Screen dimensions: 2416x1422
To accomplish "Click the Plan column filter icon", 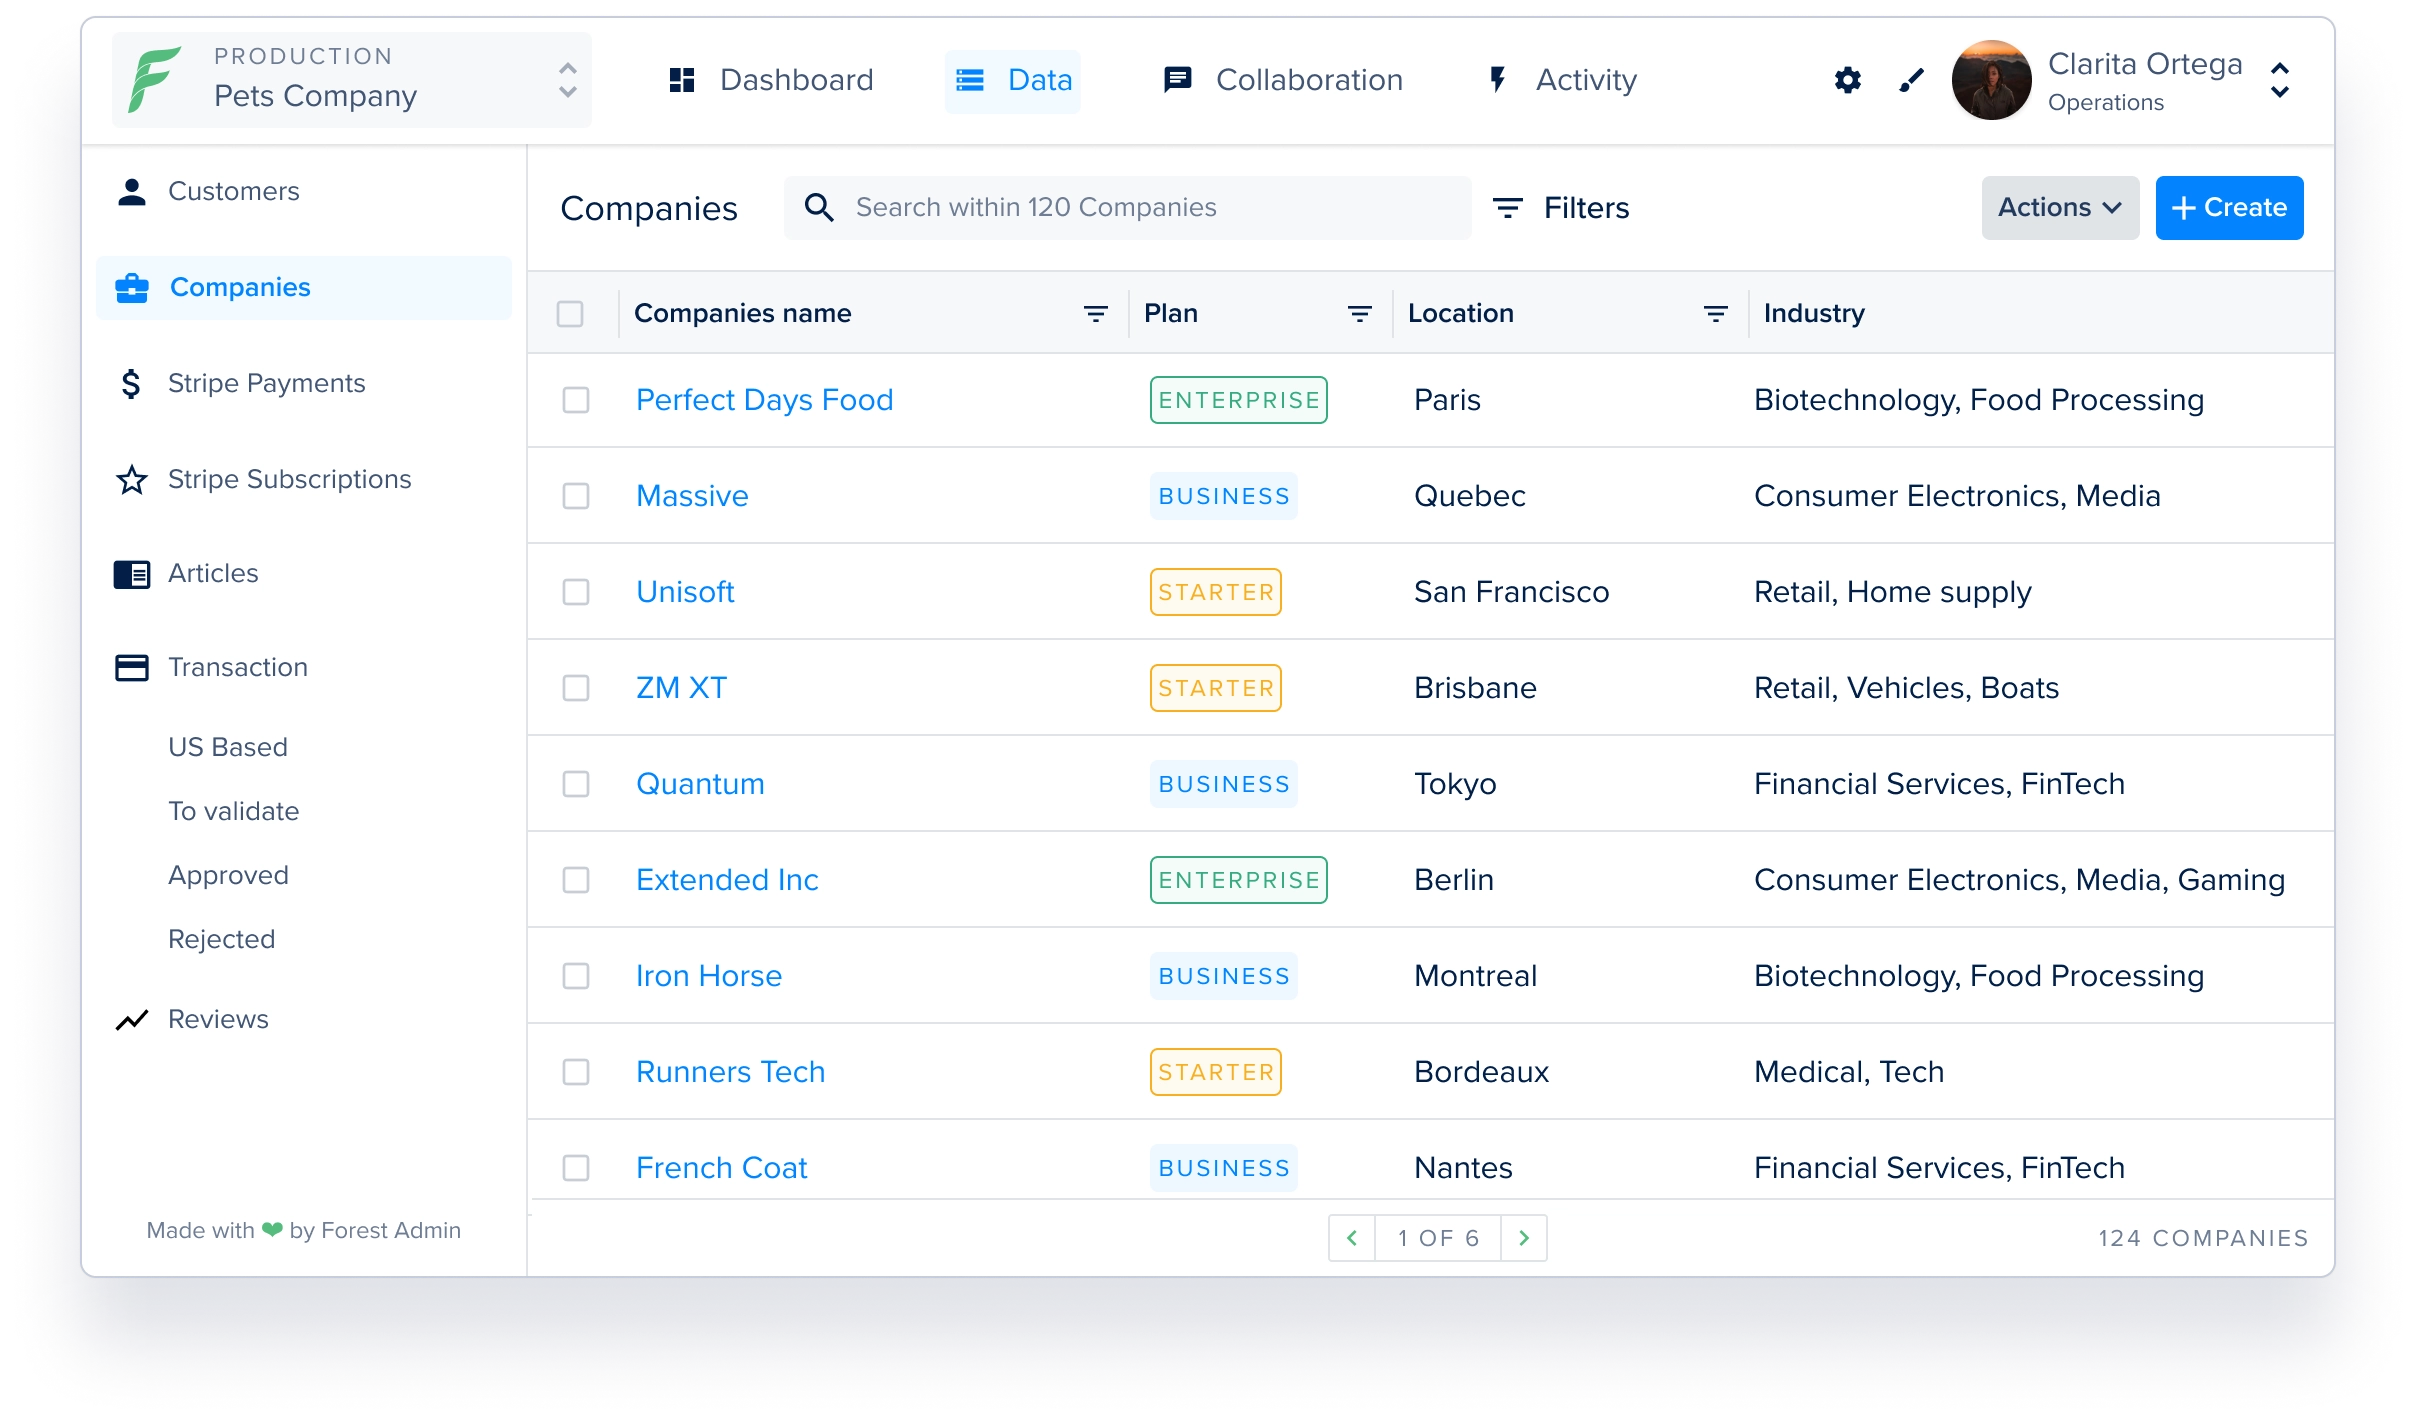I will pos(1359,314).
